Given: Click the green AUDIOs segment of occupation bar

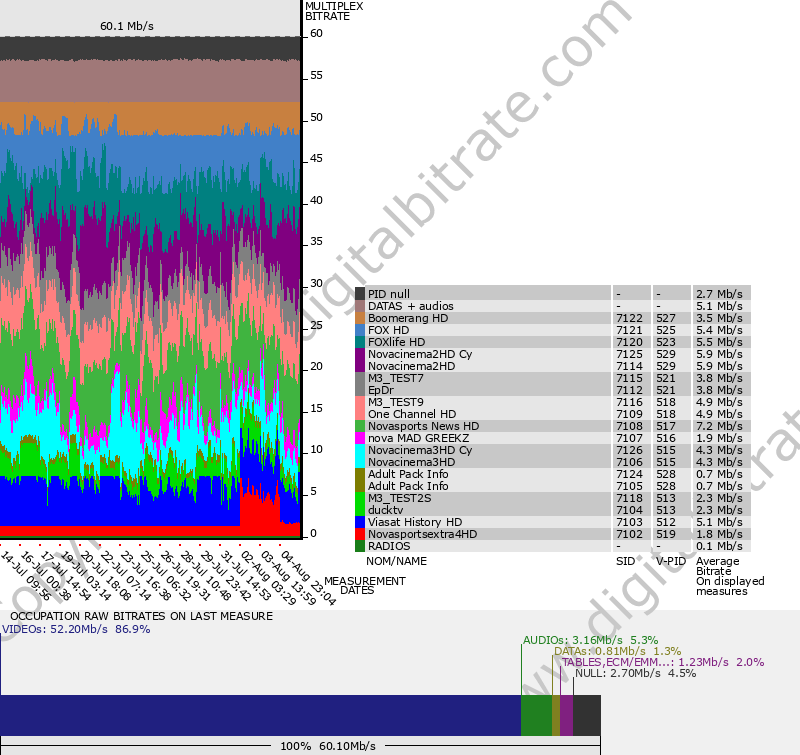Looking at the screenshot, I should 536,716.
